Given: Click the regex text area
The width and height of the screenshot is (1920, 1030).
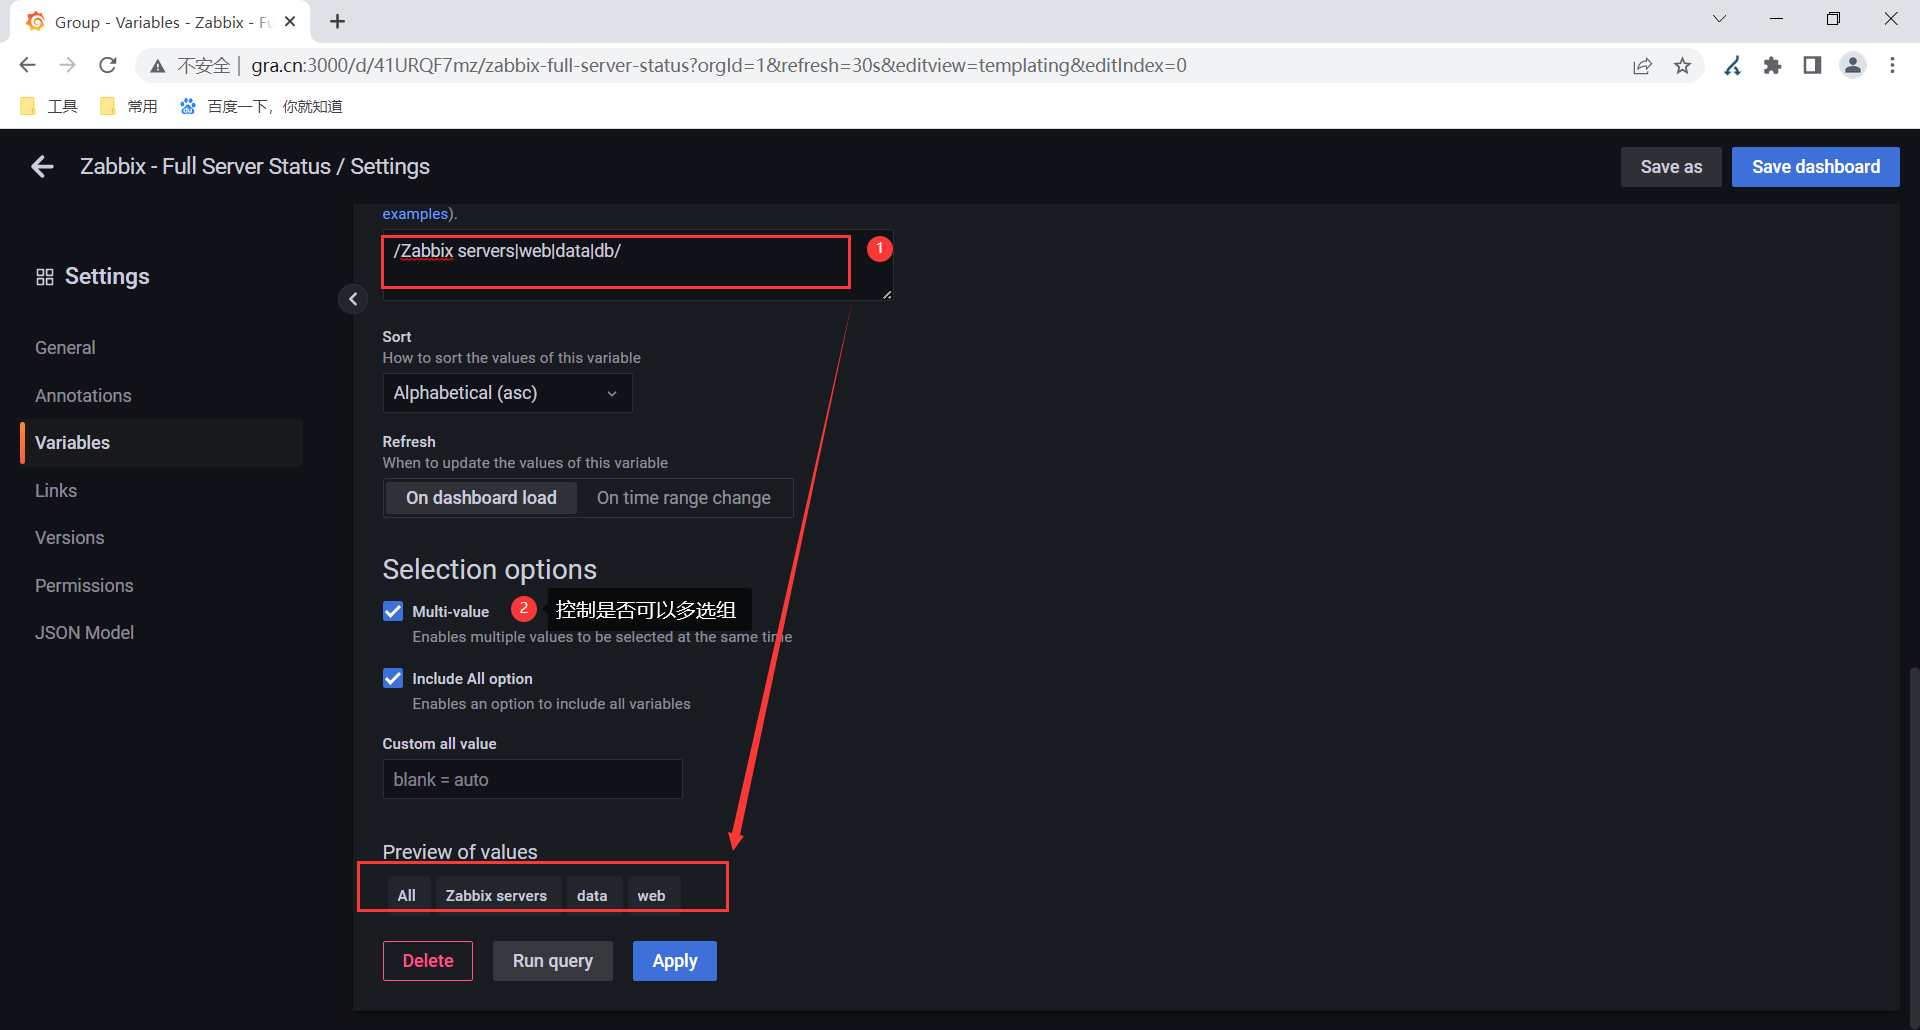Looking at the screenshot, I should pos(637,266).
